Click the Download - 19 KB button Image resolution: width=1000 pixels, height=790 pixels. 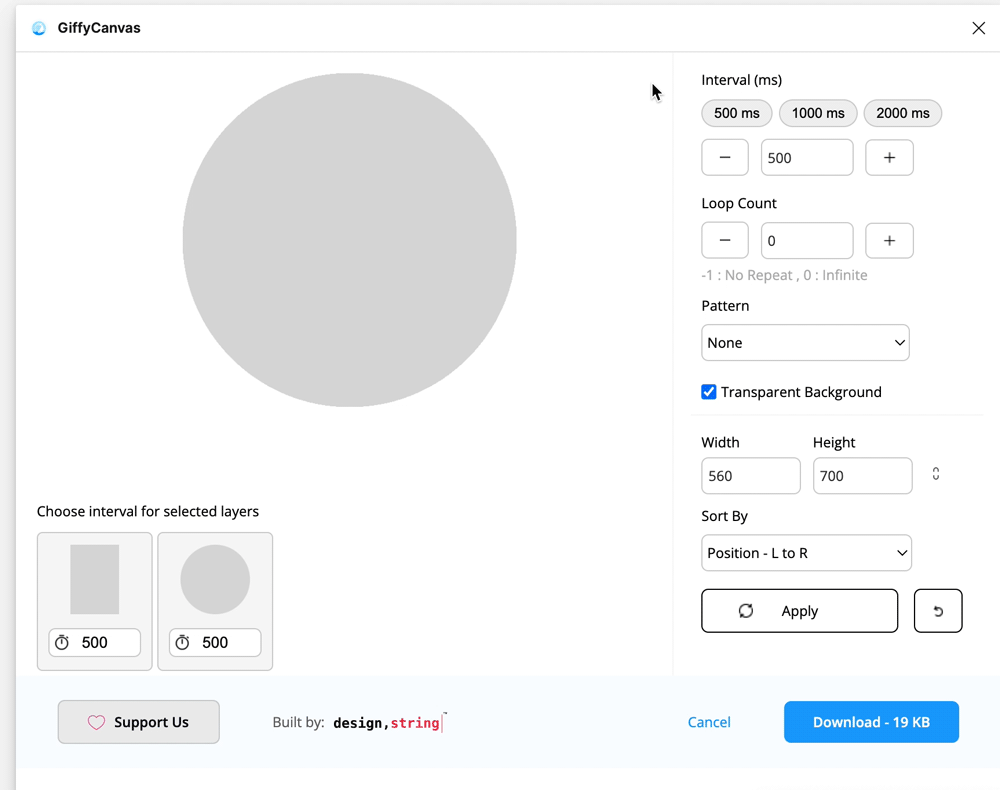(x=871, y=722)
